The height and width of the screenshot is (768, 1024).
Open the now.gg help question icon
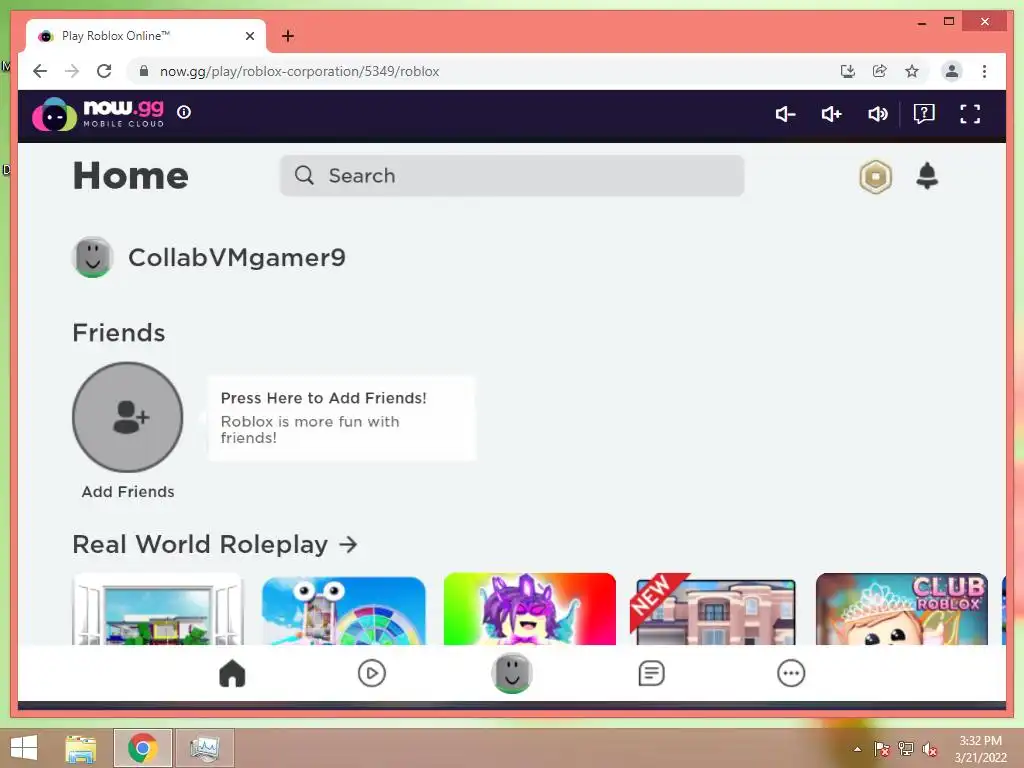[924, 114]
